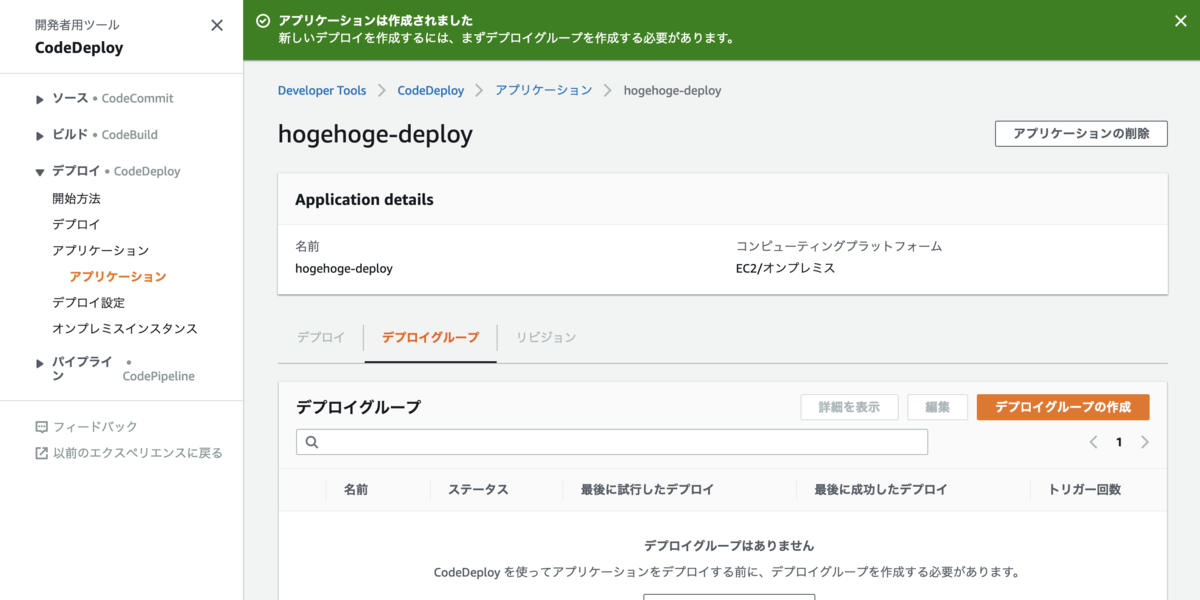Click 最後に成功したデプロイ column header
Screen dimensions: 1200x600
pyautogui.click(x=881, y=490)
